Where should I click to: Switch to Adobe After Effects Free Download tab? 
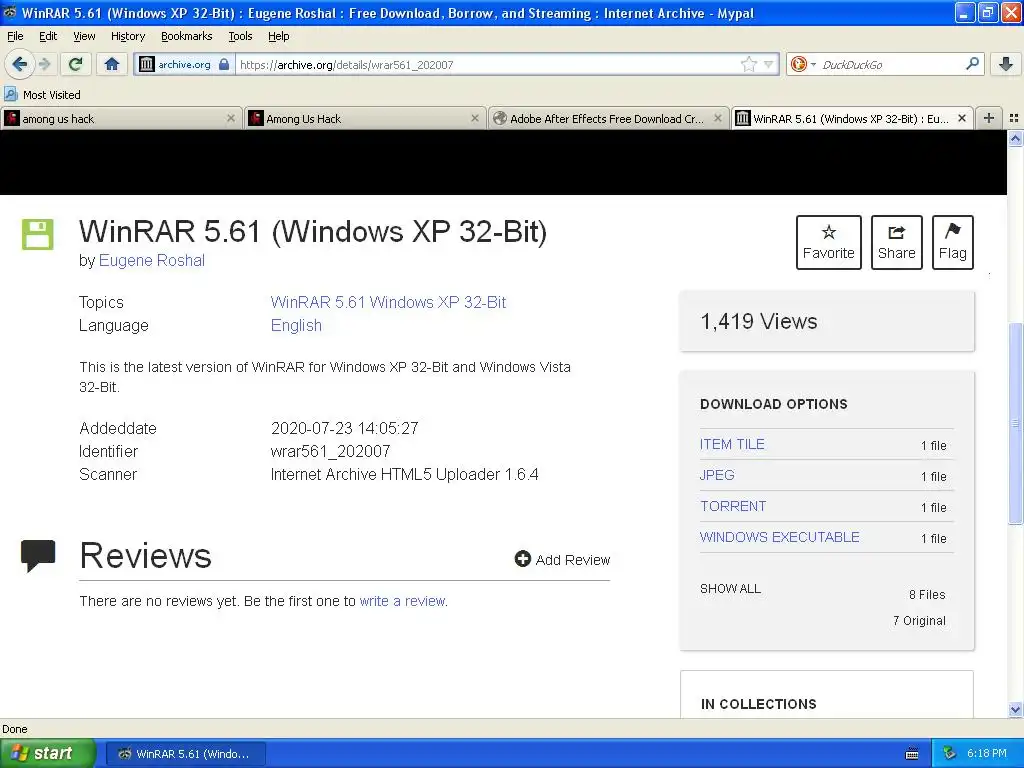[x=608, y=118]
